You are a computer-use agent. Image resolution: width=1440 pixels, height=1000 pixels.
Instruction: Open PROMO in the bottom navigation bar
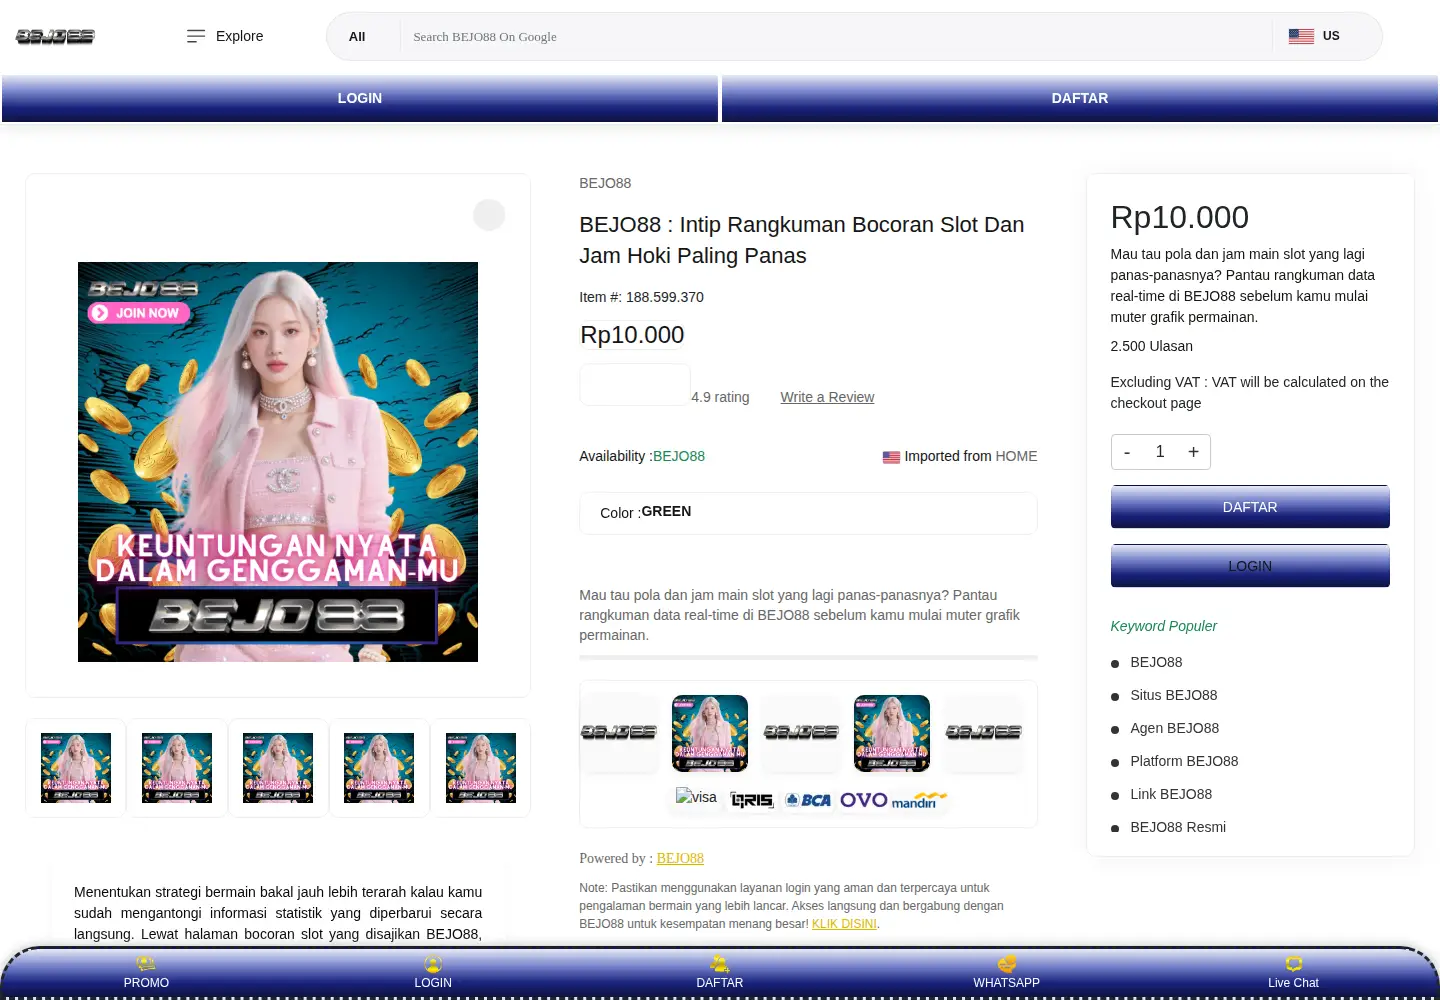(146, 973)
